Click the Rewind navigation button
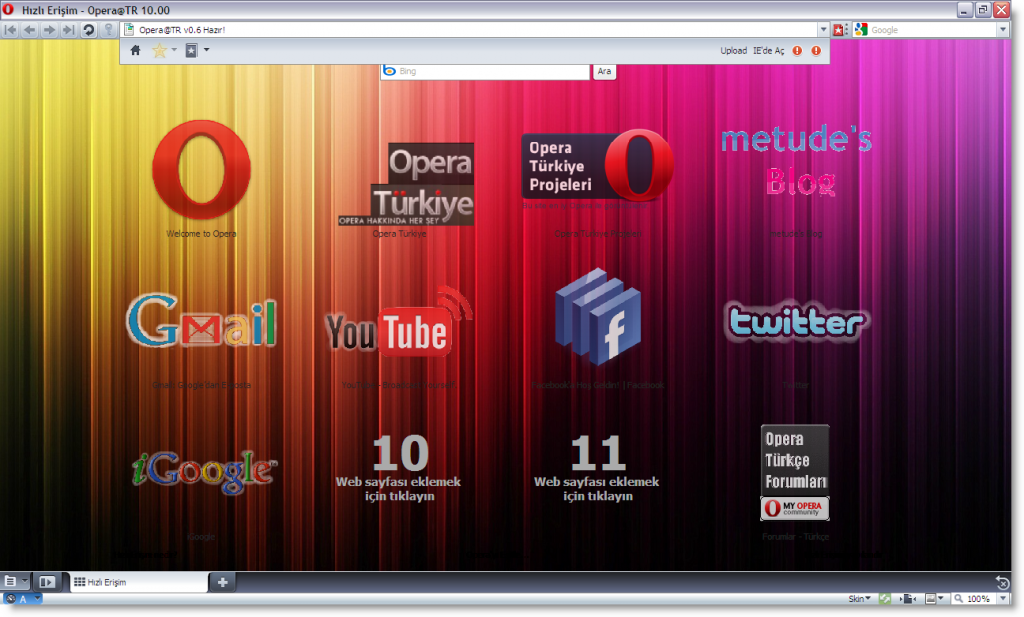 (10, 30)
